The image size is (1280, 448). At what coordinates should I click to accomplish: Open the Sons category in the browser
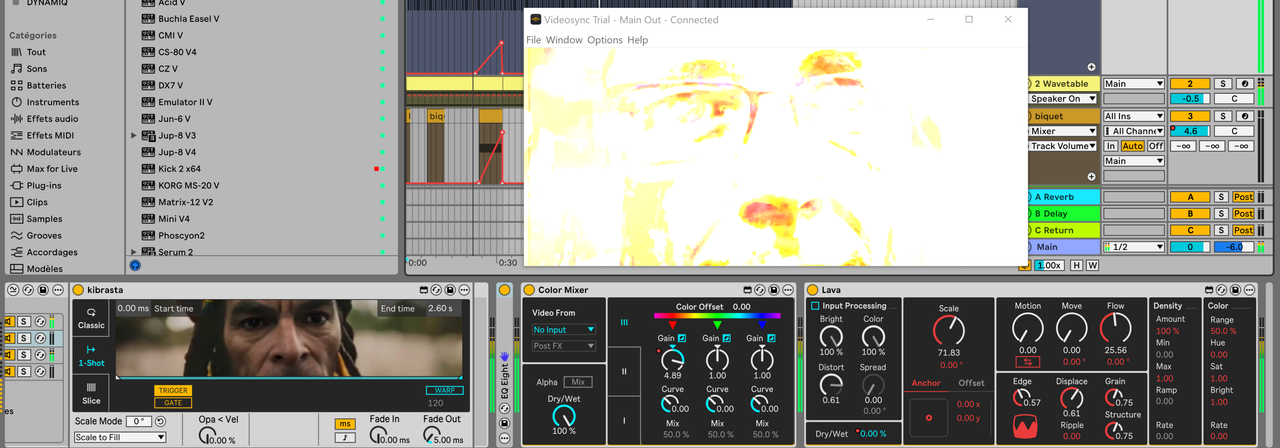click(36, 69)
